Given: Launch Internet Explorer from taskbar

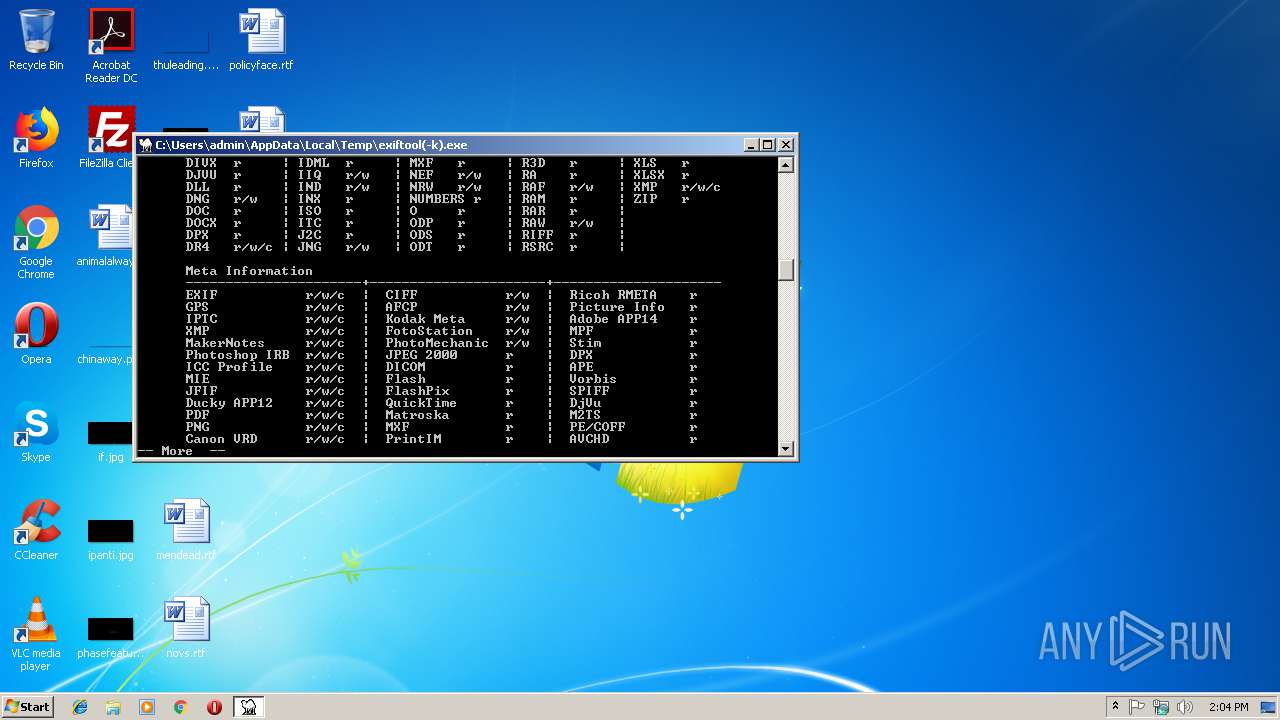Looking at the screenshot, I should point(80,707).
